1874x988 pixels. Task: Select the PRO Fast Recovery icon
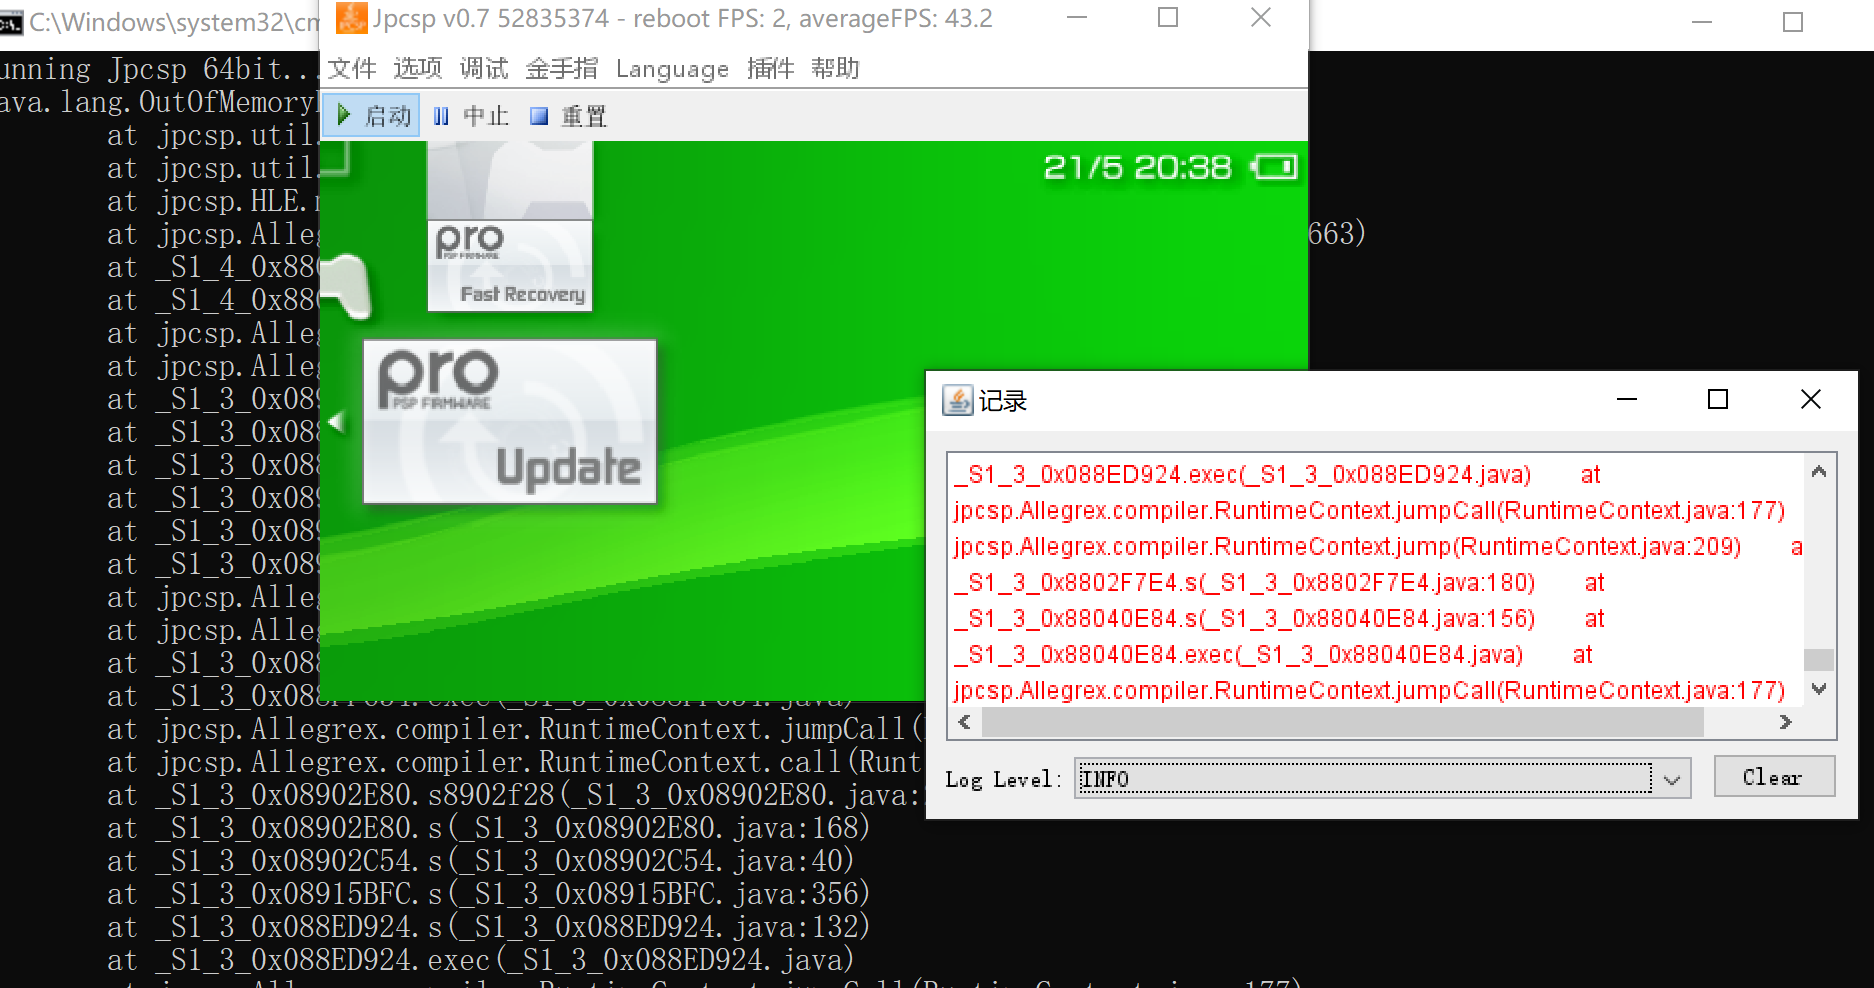pos(509,264)
